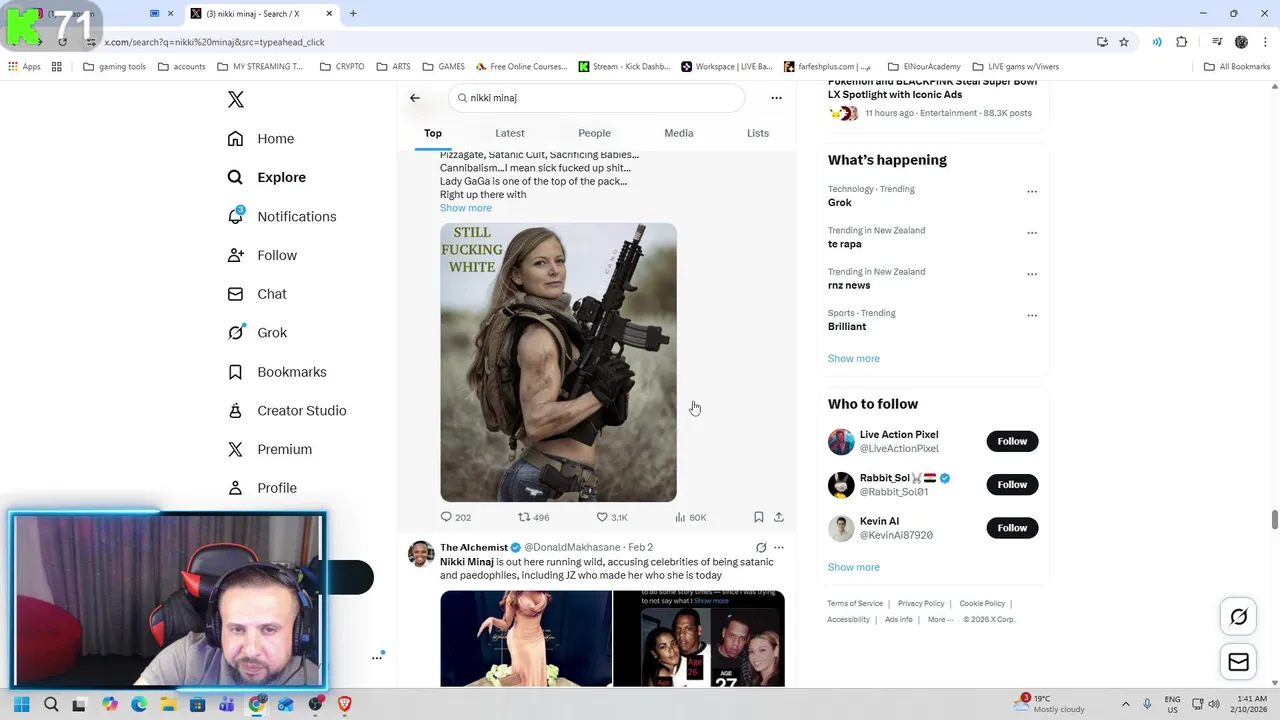Bookmark the post with the rifle image
The image size is (1280, 720).
[758, 517]
